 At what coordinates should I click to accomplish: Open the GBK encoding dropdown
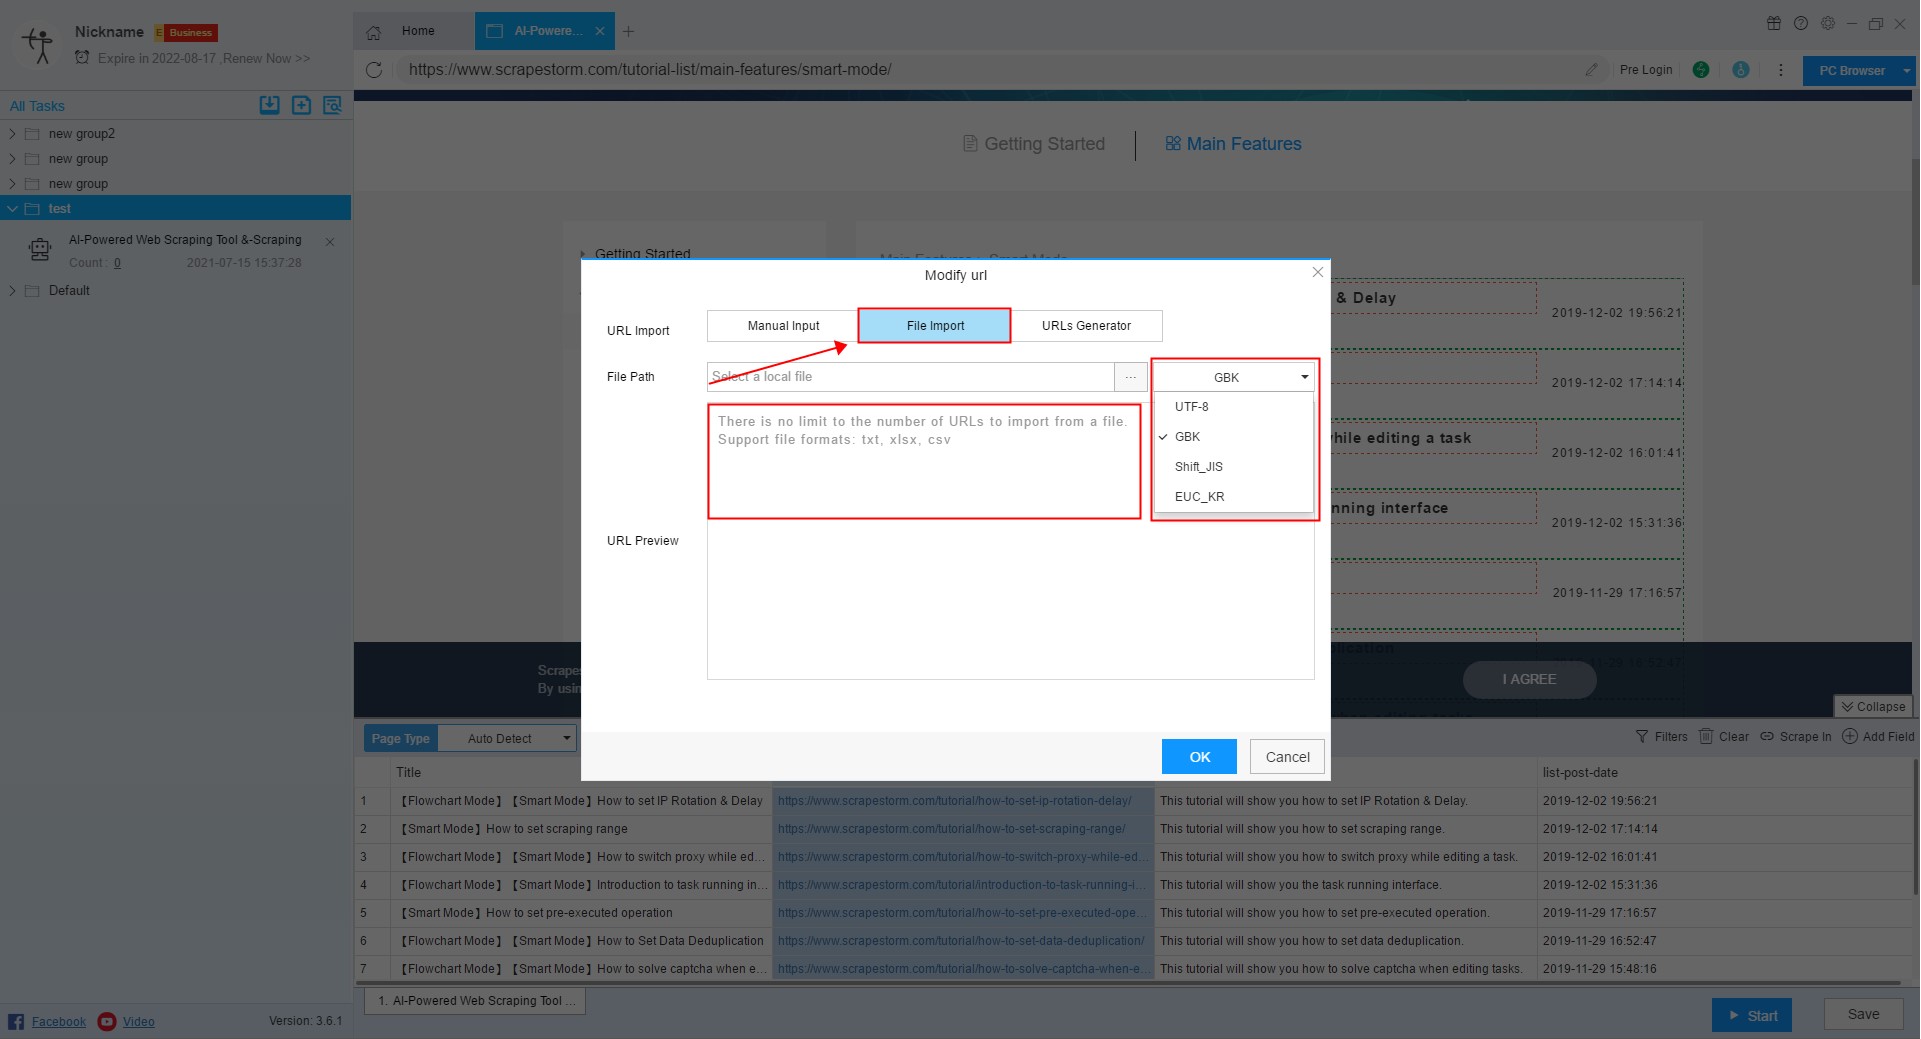pos(1234,377)
